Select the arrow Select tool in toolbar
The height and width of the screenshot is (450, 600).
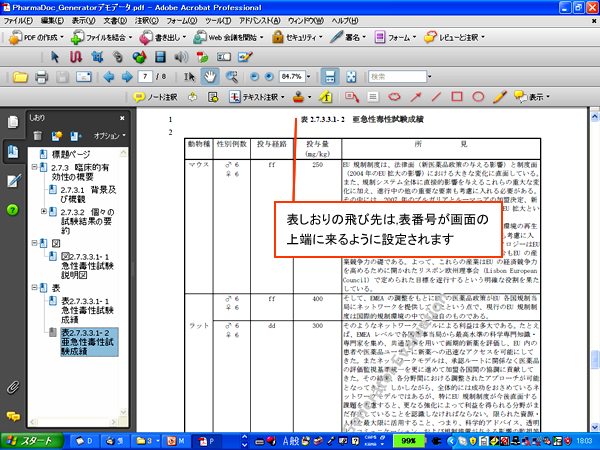[x=55, y=57]
